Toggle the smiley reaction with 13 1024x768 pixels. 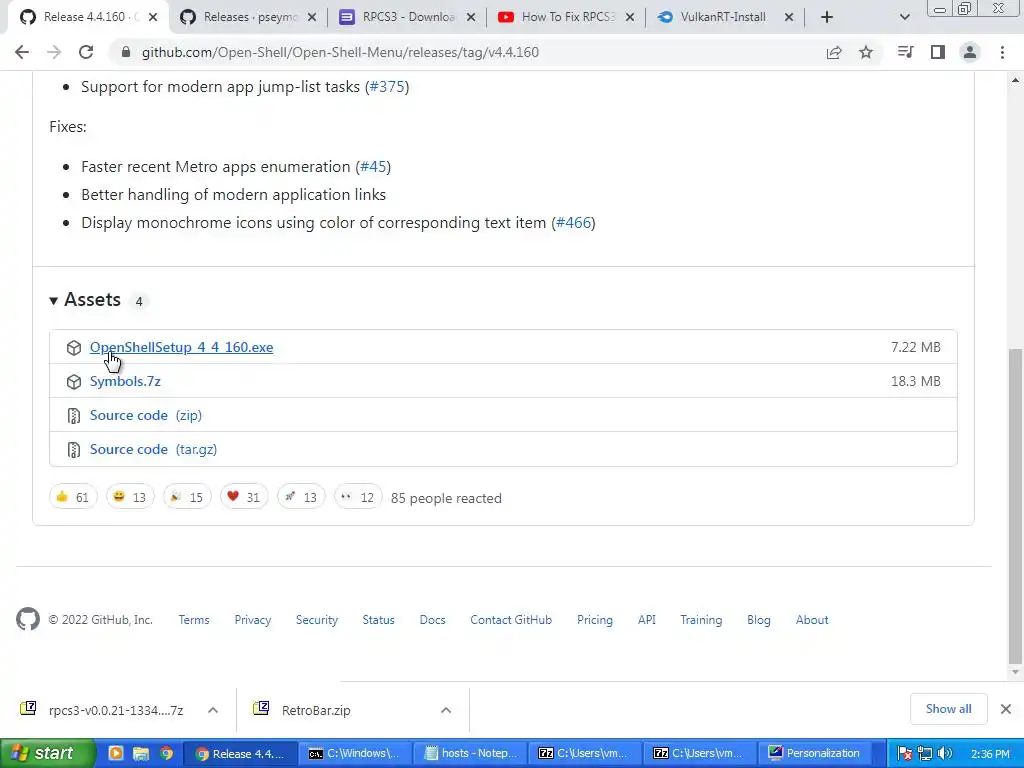pos(130,497)
